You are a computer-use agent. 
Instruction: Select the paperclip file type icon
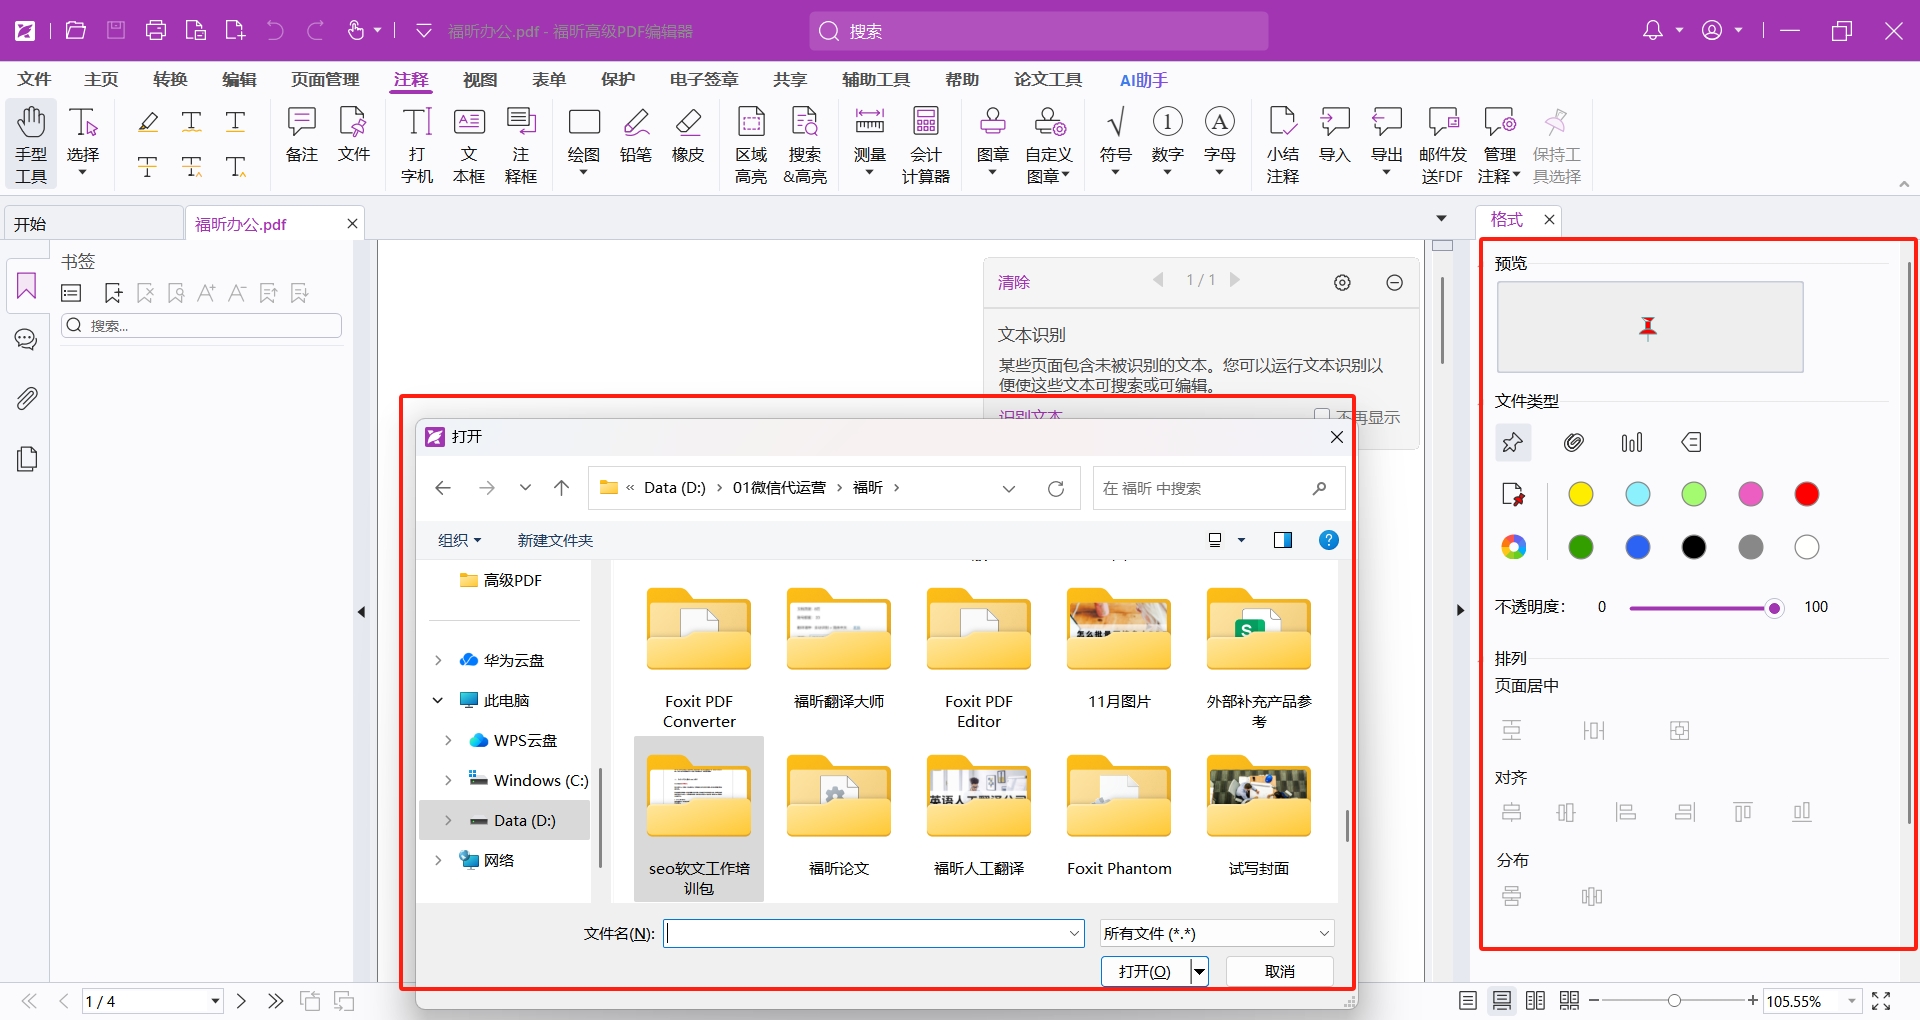pos(1574,443)
